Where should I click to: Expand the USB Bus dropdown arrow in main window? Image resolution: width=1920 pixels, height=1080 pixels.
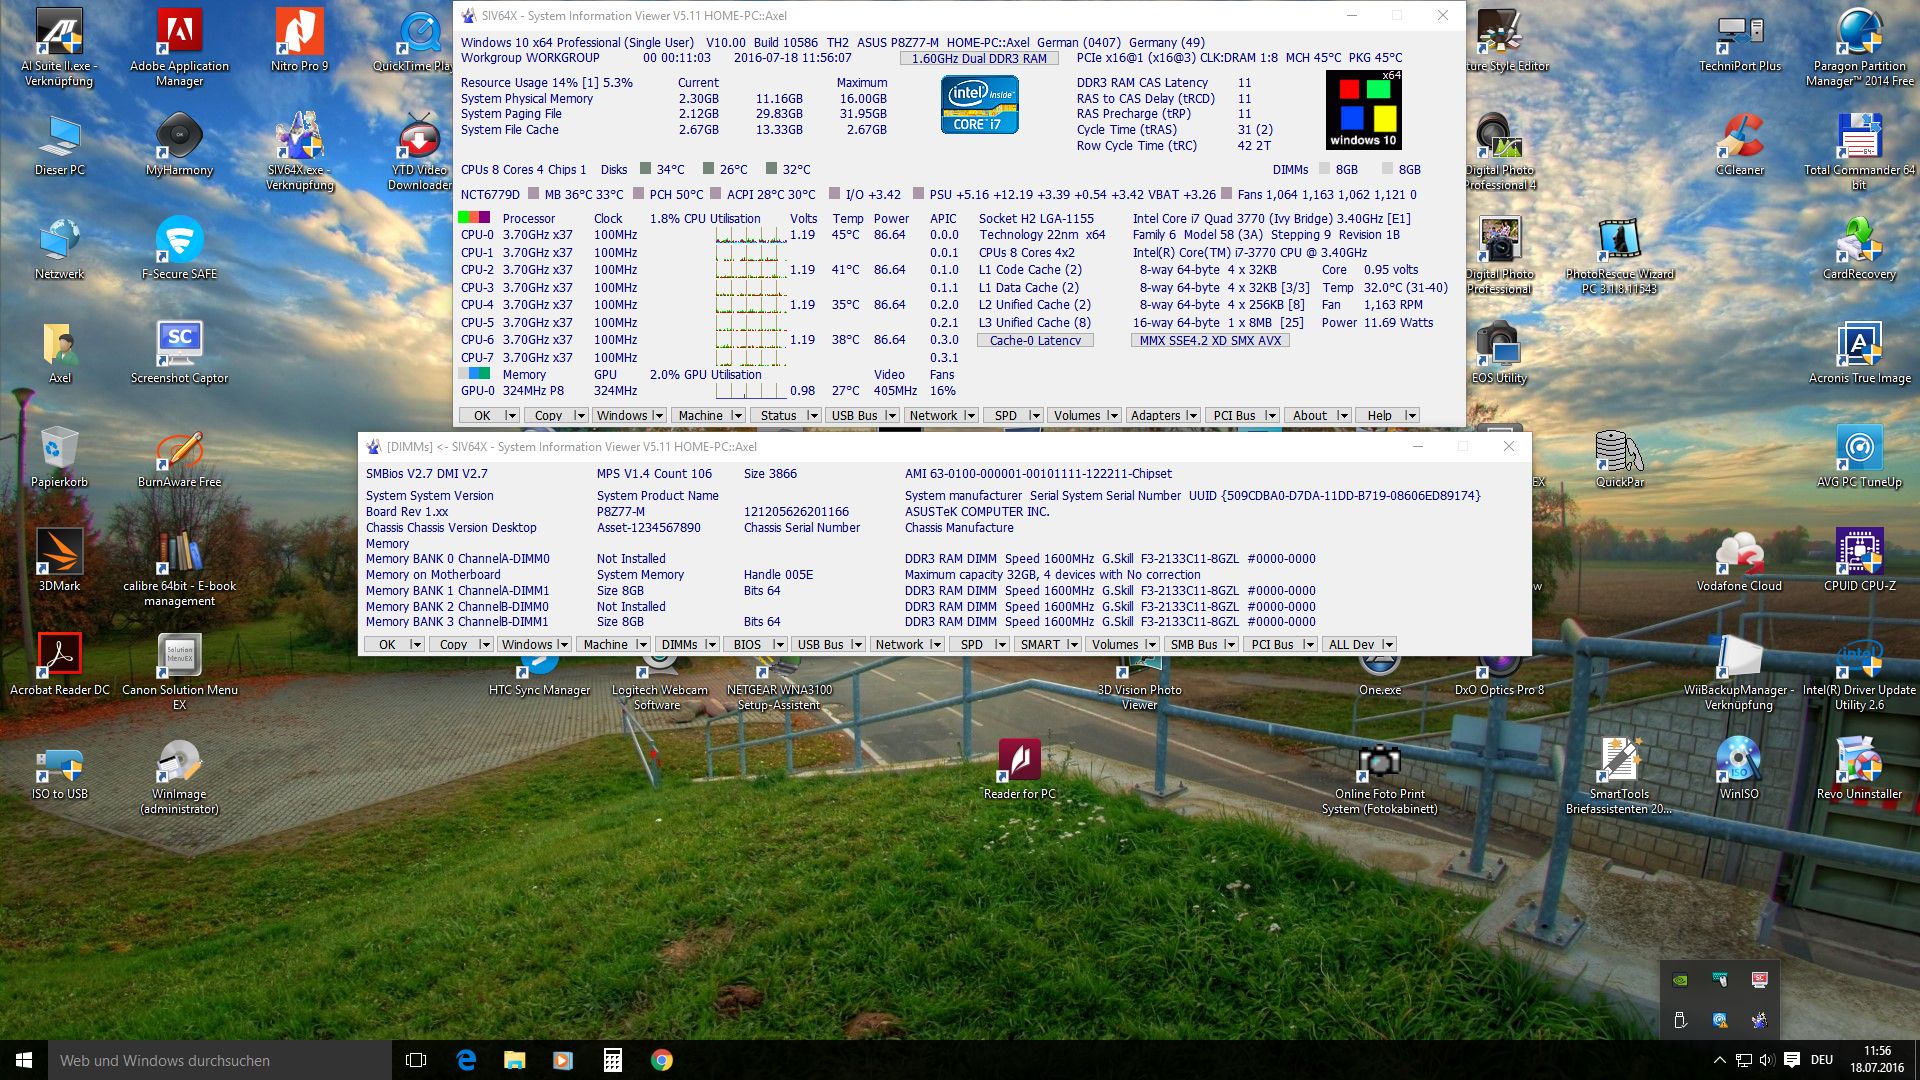(890, 416)
